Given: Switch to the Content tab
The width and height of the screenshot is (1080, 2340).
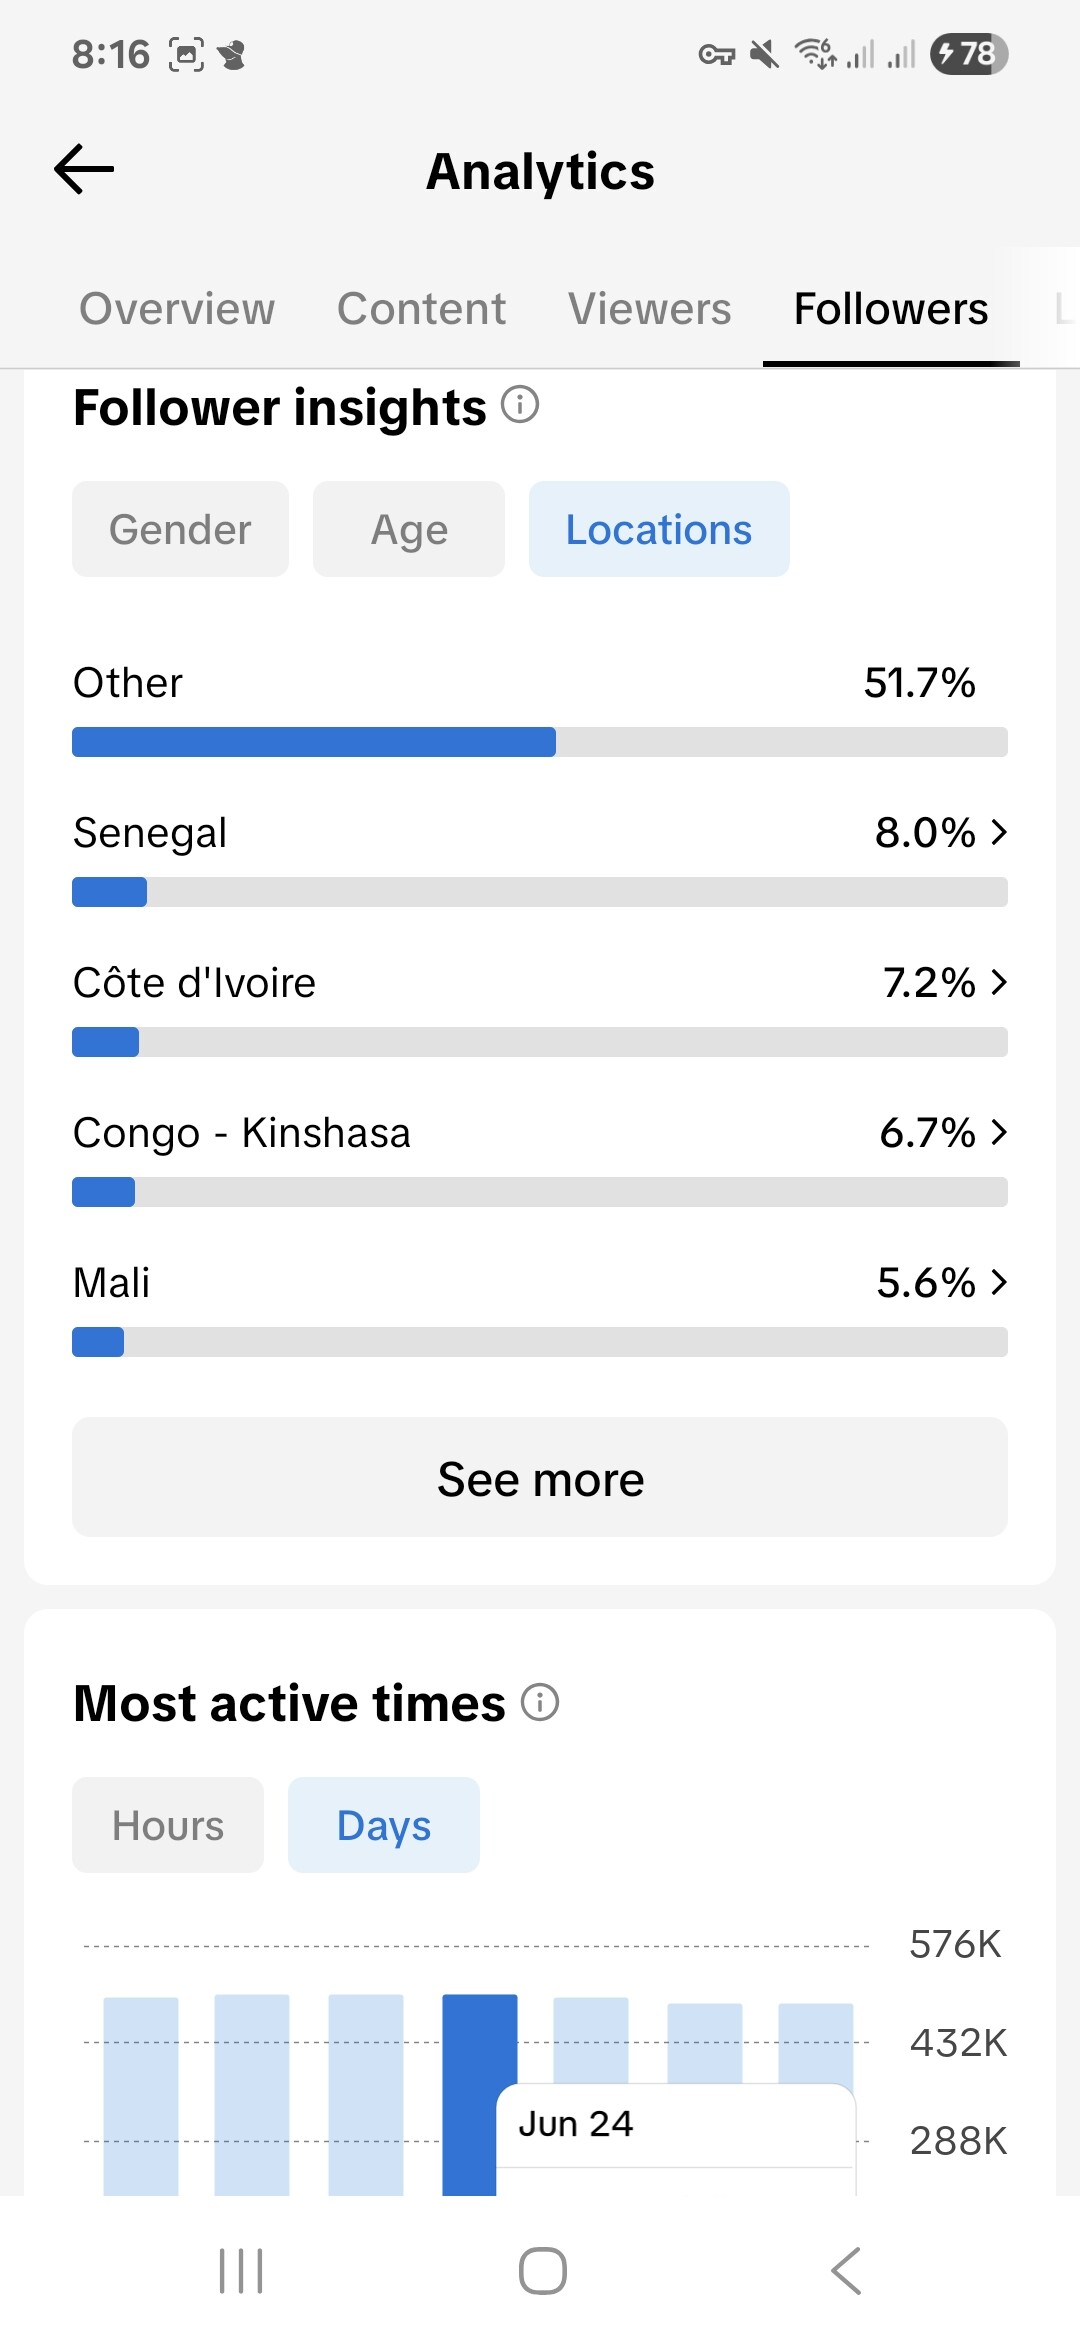Looking at the screenshot, I should [421, 309].
